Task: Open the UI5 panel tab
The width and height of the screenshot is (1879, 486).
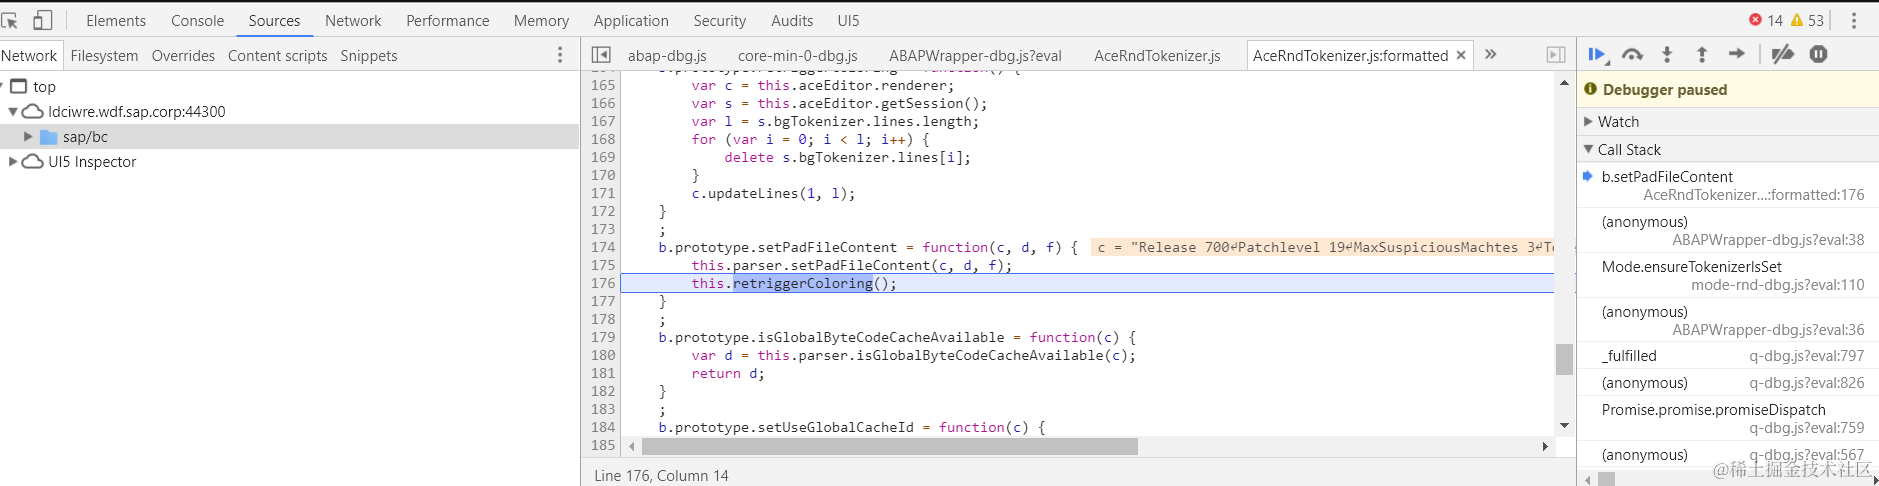Action: 848,20
